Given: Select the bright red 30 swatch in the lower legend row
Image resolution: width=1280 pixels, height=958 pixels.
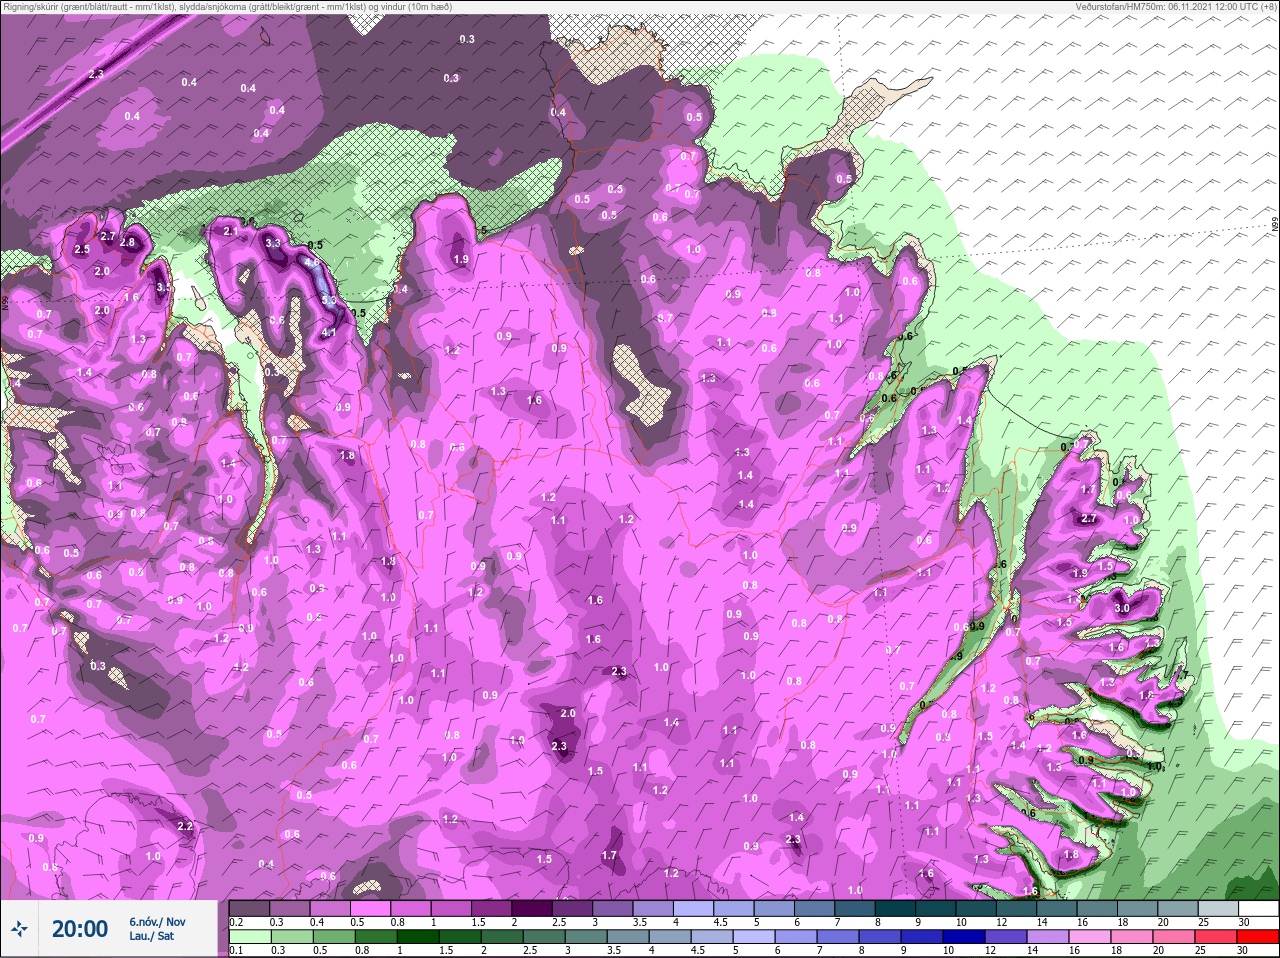Looking at the screenshot, I should click(x=1258, y=936).
